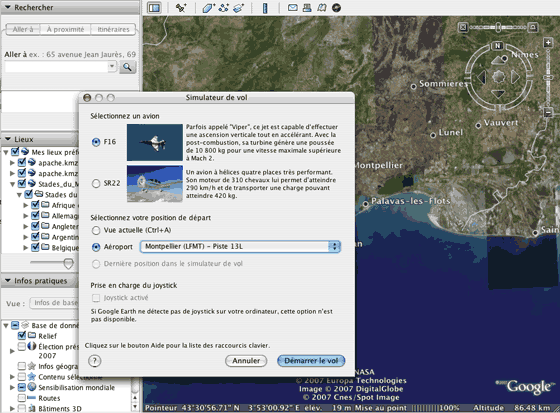Click Palavas-les-Flots place marker
This screenshot has height=413, width=560.
366,204
